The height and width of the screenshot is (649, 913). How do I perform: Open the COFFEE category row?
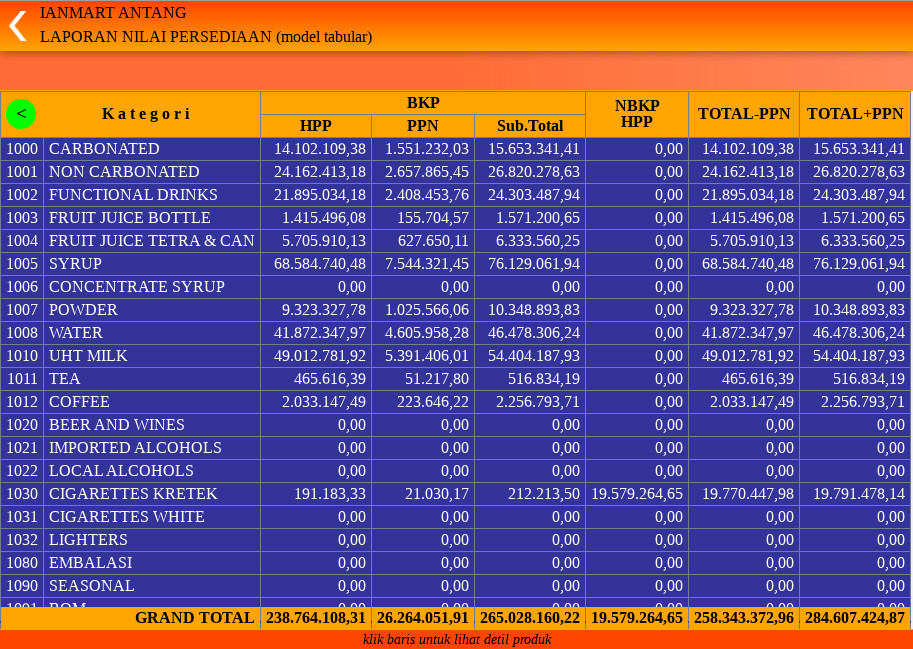(x=79, y=402)
